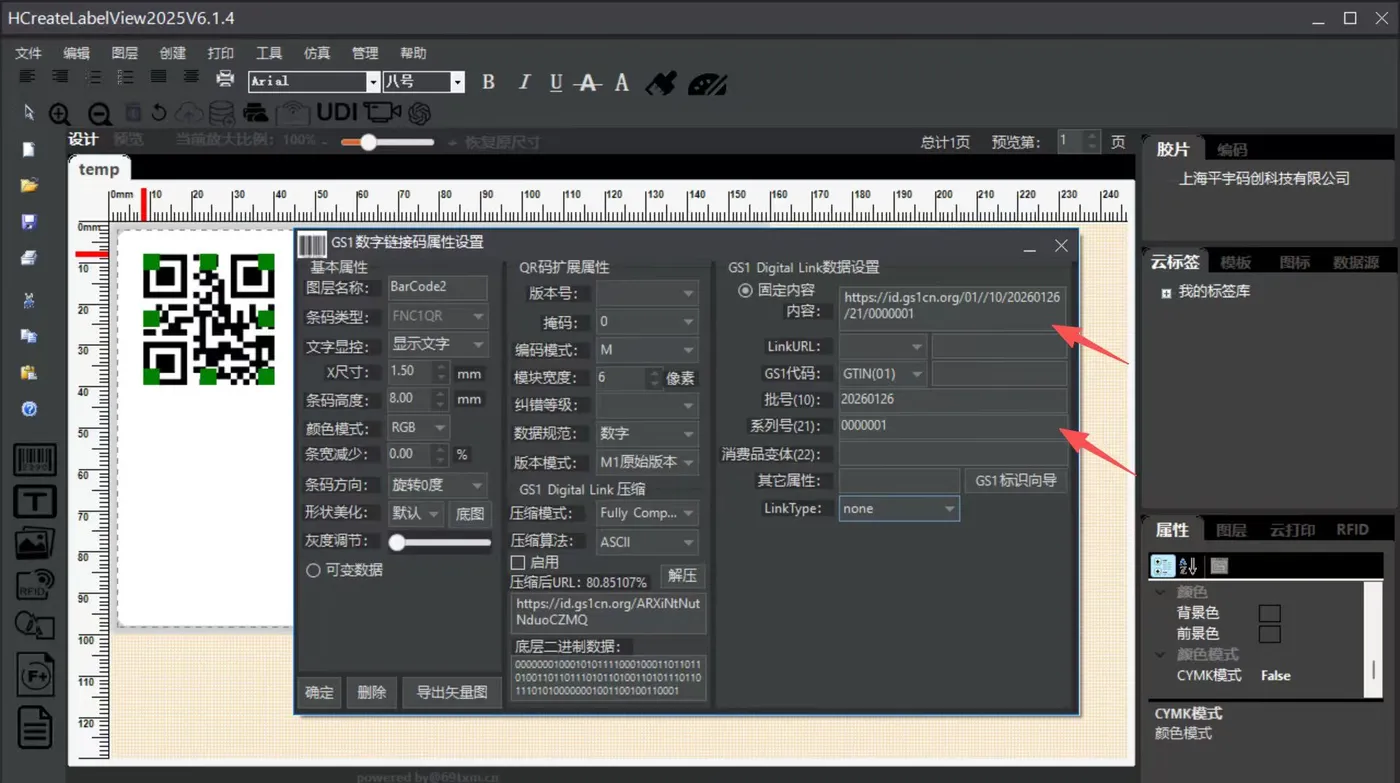Click the color palette icon in the toolbar

pyautogui.click(x=708, y=83)
